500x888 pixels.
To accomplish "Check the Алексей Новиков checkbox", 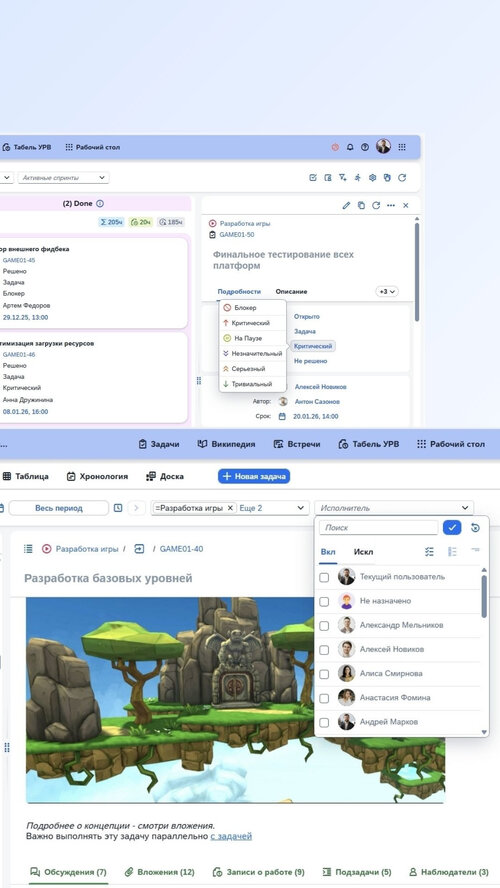I will tap(324, 650).
